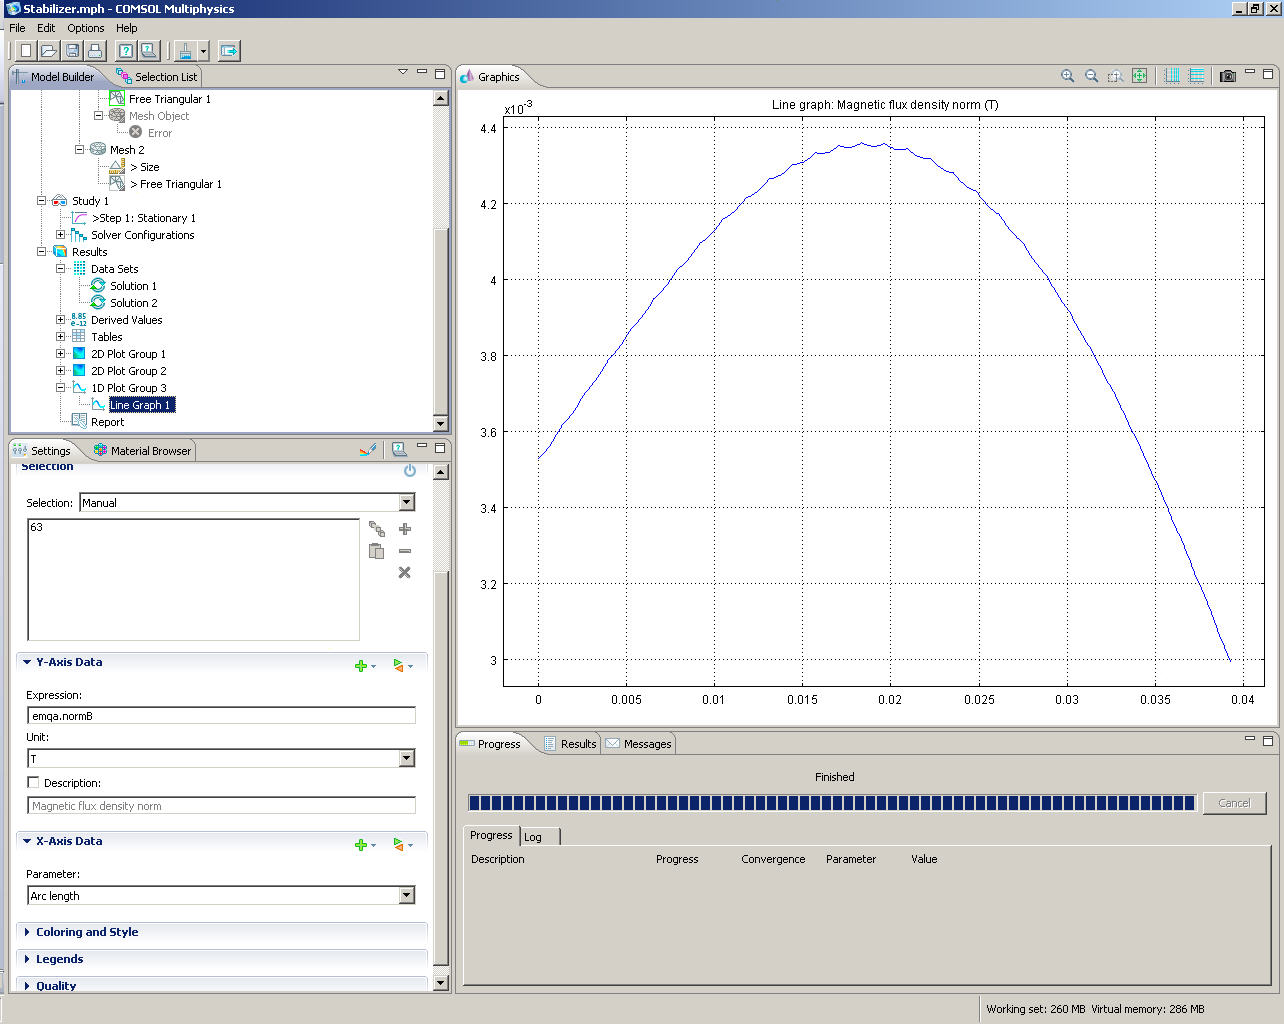
Task: Click the solver progress bar
Action: 831,803
